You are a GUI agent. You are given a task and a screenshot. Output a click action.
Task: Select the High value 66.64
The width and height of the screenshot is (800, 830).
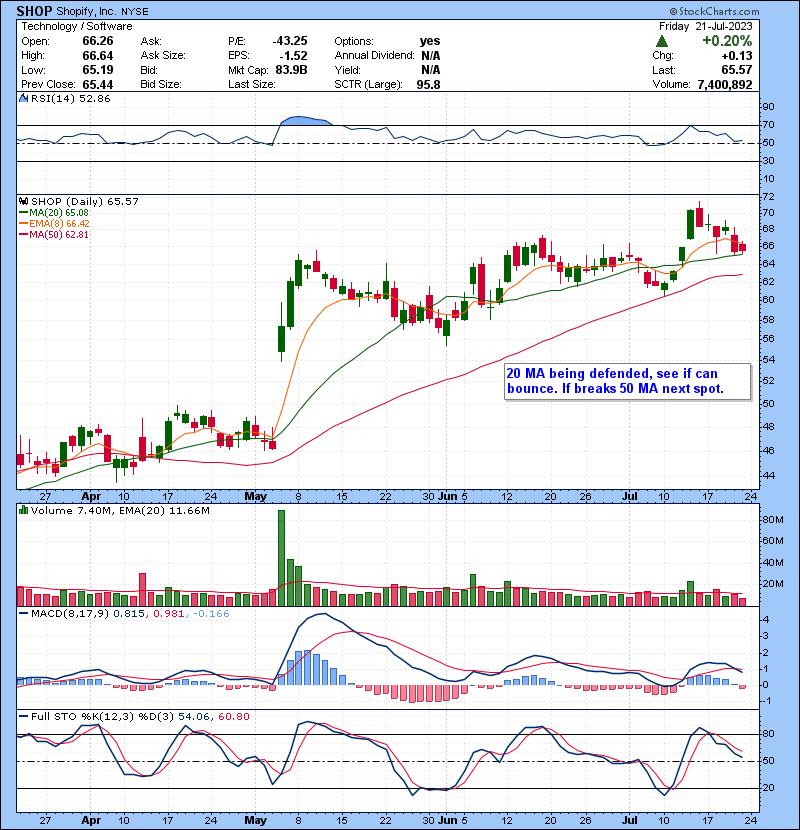pyautogui.click(x=98, y=56)
